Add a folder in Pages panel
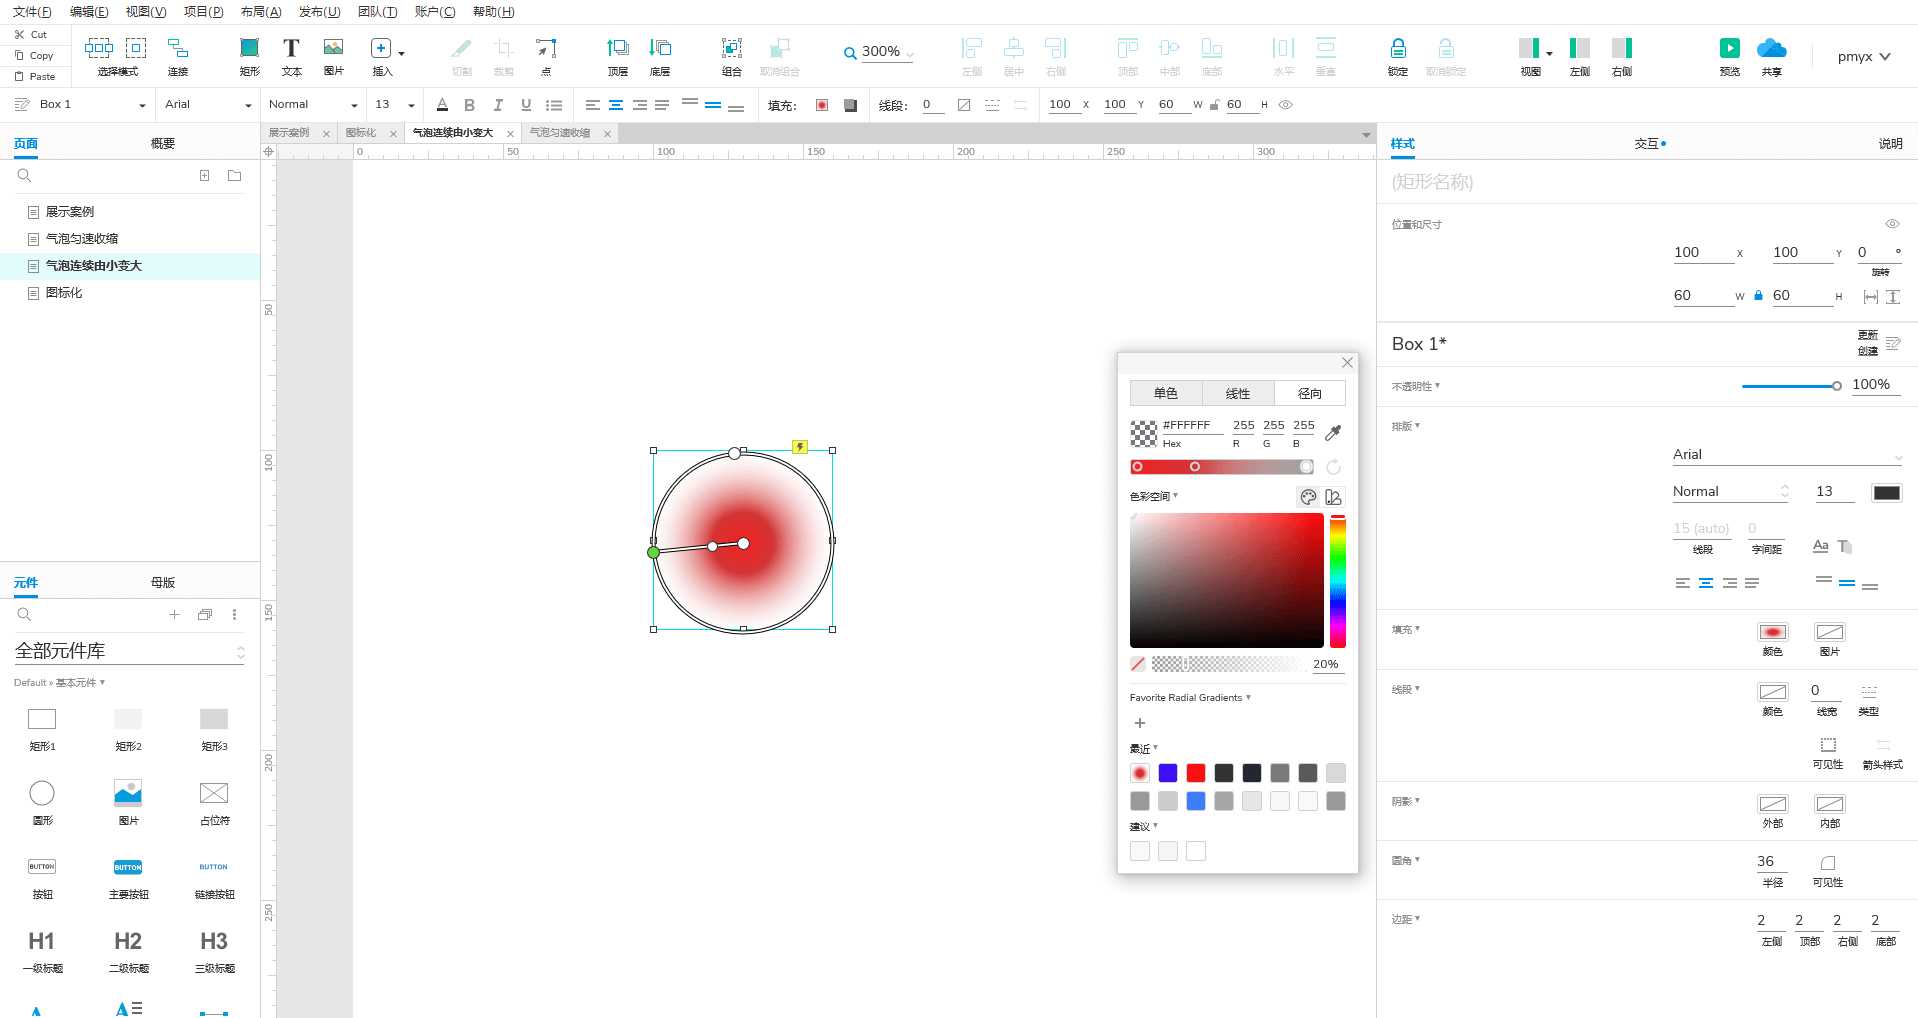This screenshot has width=1918, height=1018. coord(235,176)
